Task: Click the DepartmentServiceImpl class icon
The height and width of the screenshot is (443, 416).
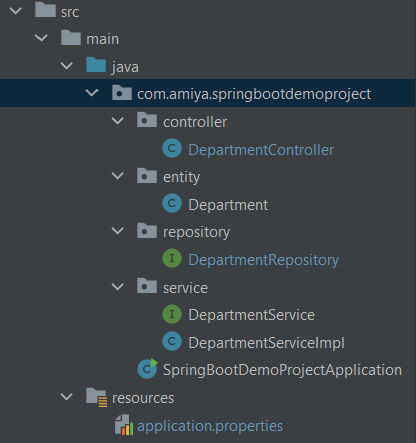Action: 172,341
